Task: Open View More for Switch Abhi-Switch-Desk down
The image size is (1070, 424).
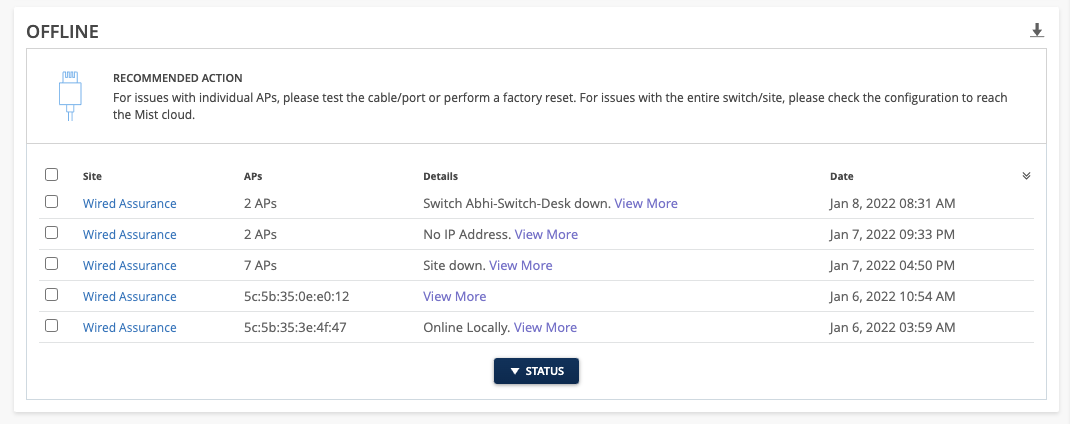Action: coord(645,203)
